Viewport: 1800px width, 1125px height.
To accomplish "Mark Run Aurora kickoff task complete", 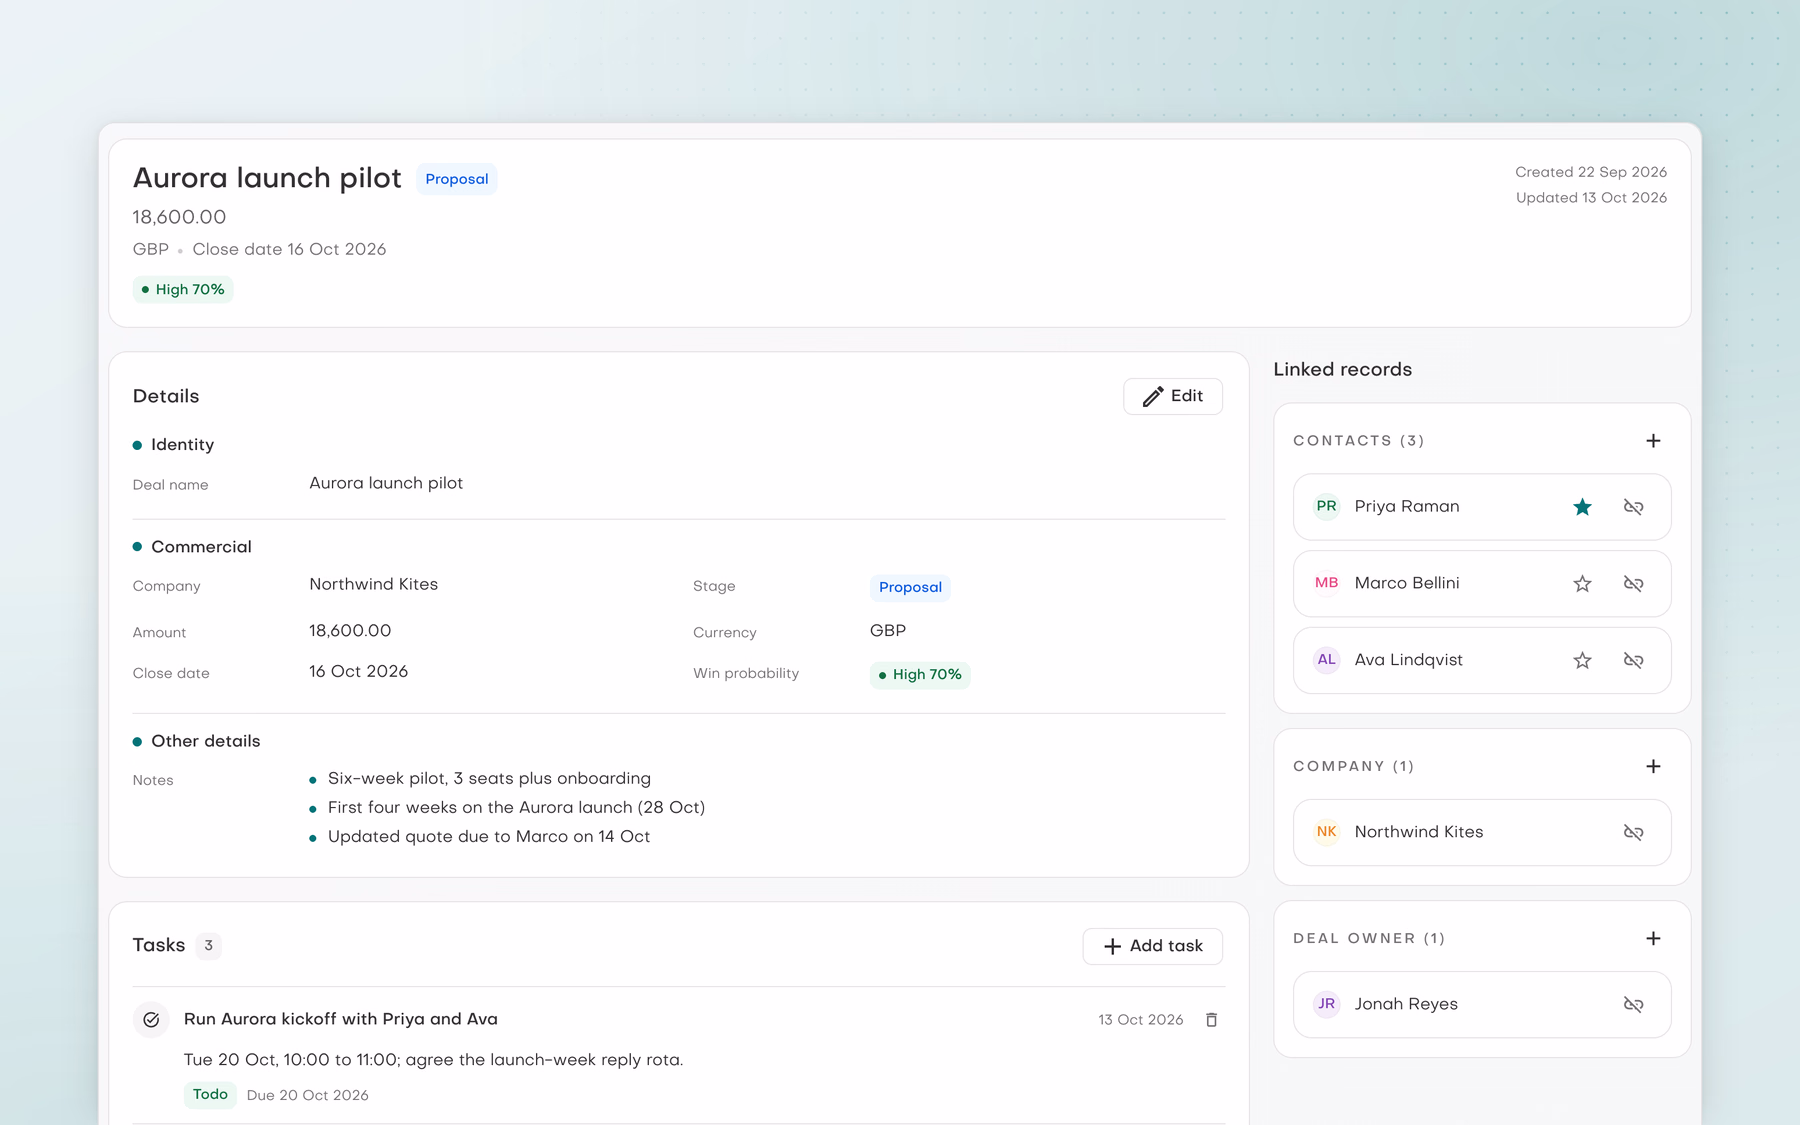I will click(151, 1020).
